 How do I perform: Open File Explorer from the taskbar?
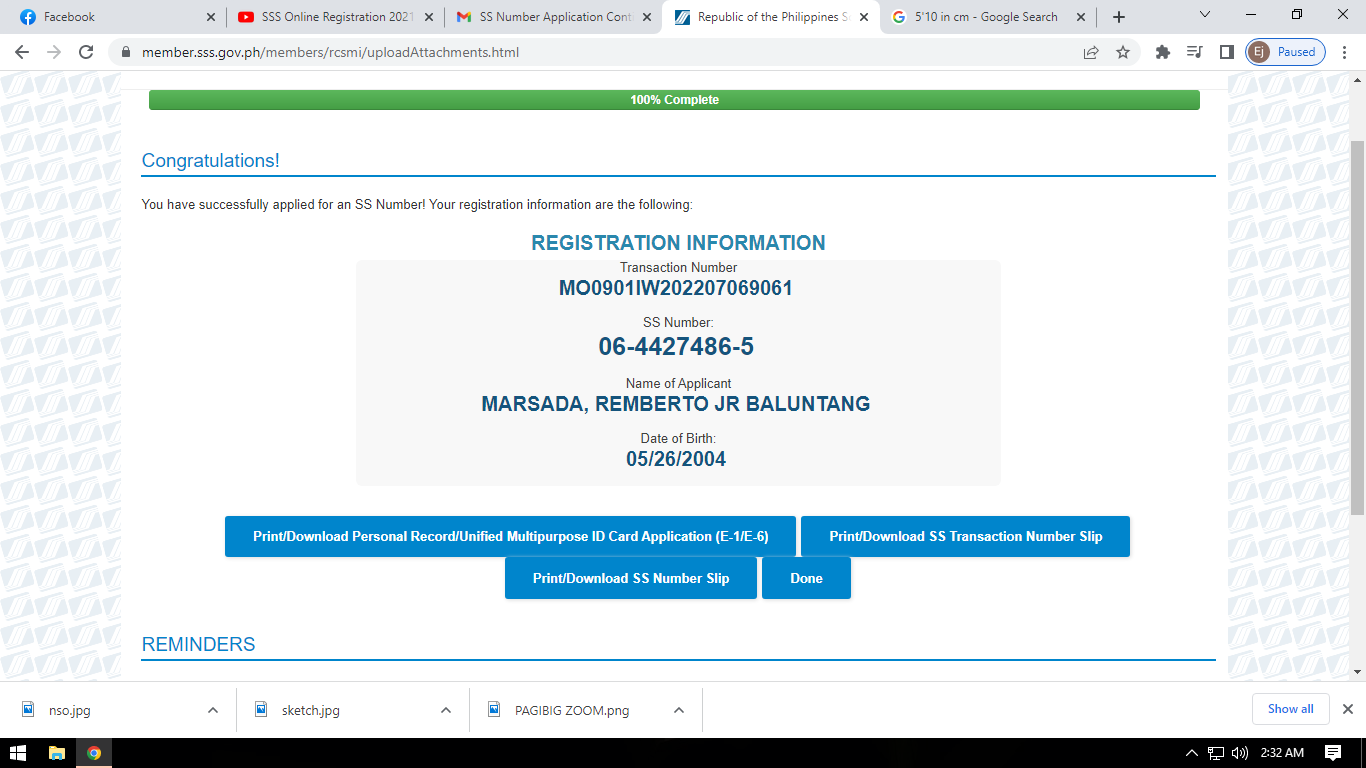click(57, 753)
